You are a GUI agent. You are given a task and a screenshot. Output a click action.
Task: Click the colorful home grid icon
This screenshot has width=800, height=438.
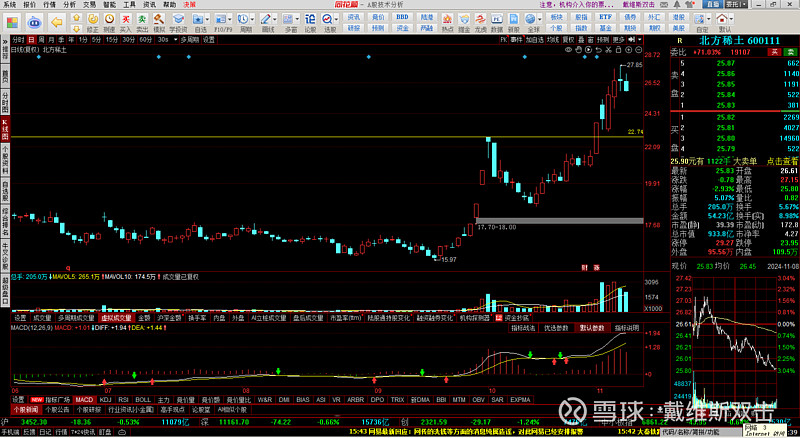point(12,22)
